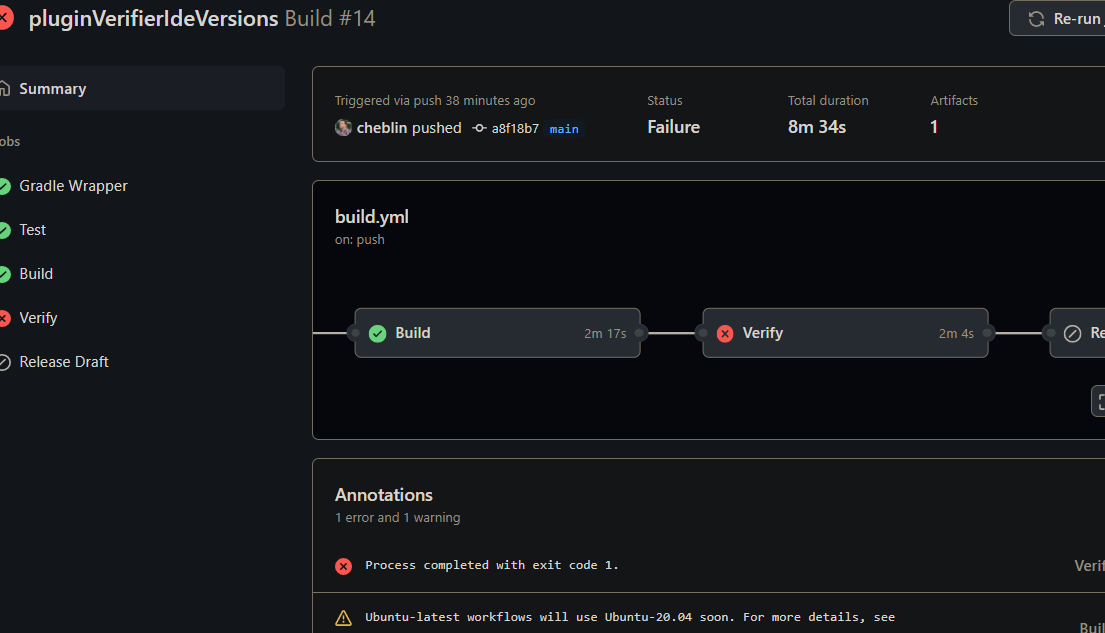Select the Verify job in the sidebar

pos(40,317)
